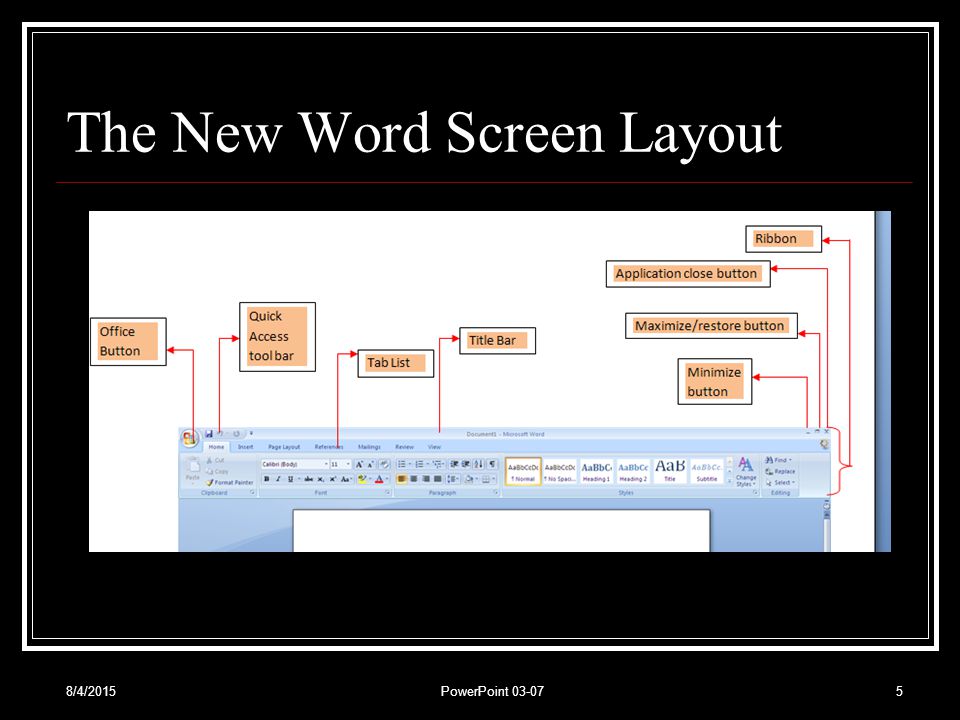
Task: Open the Paragraph group dialog launcher
Action: click(496, 492)
